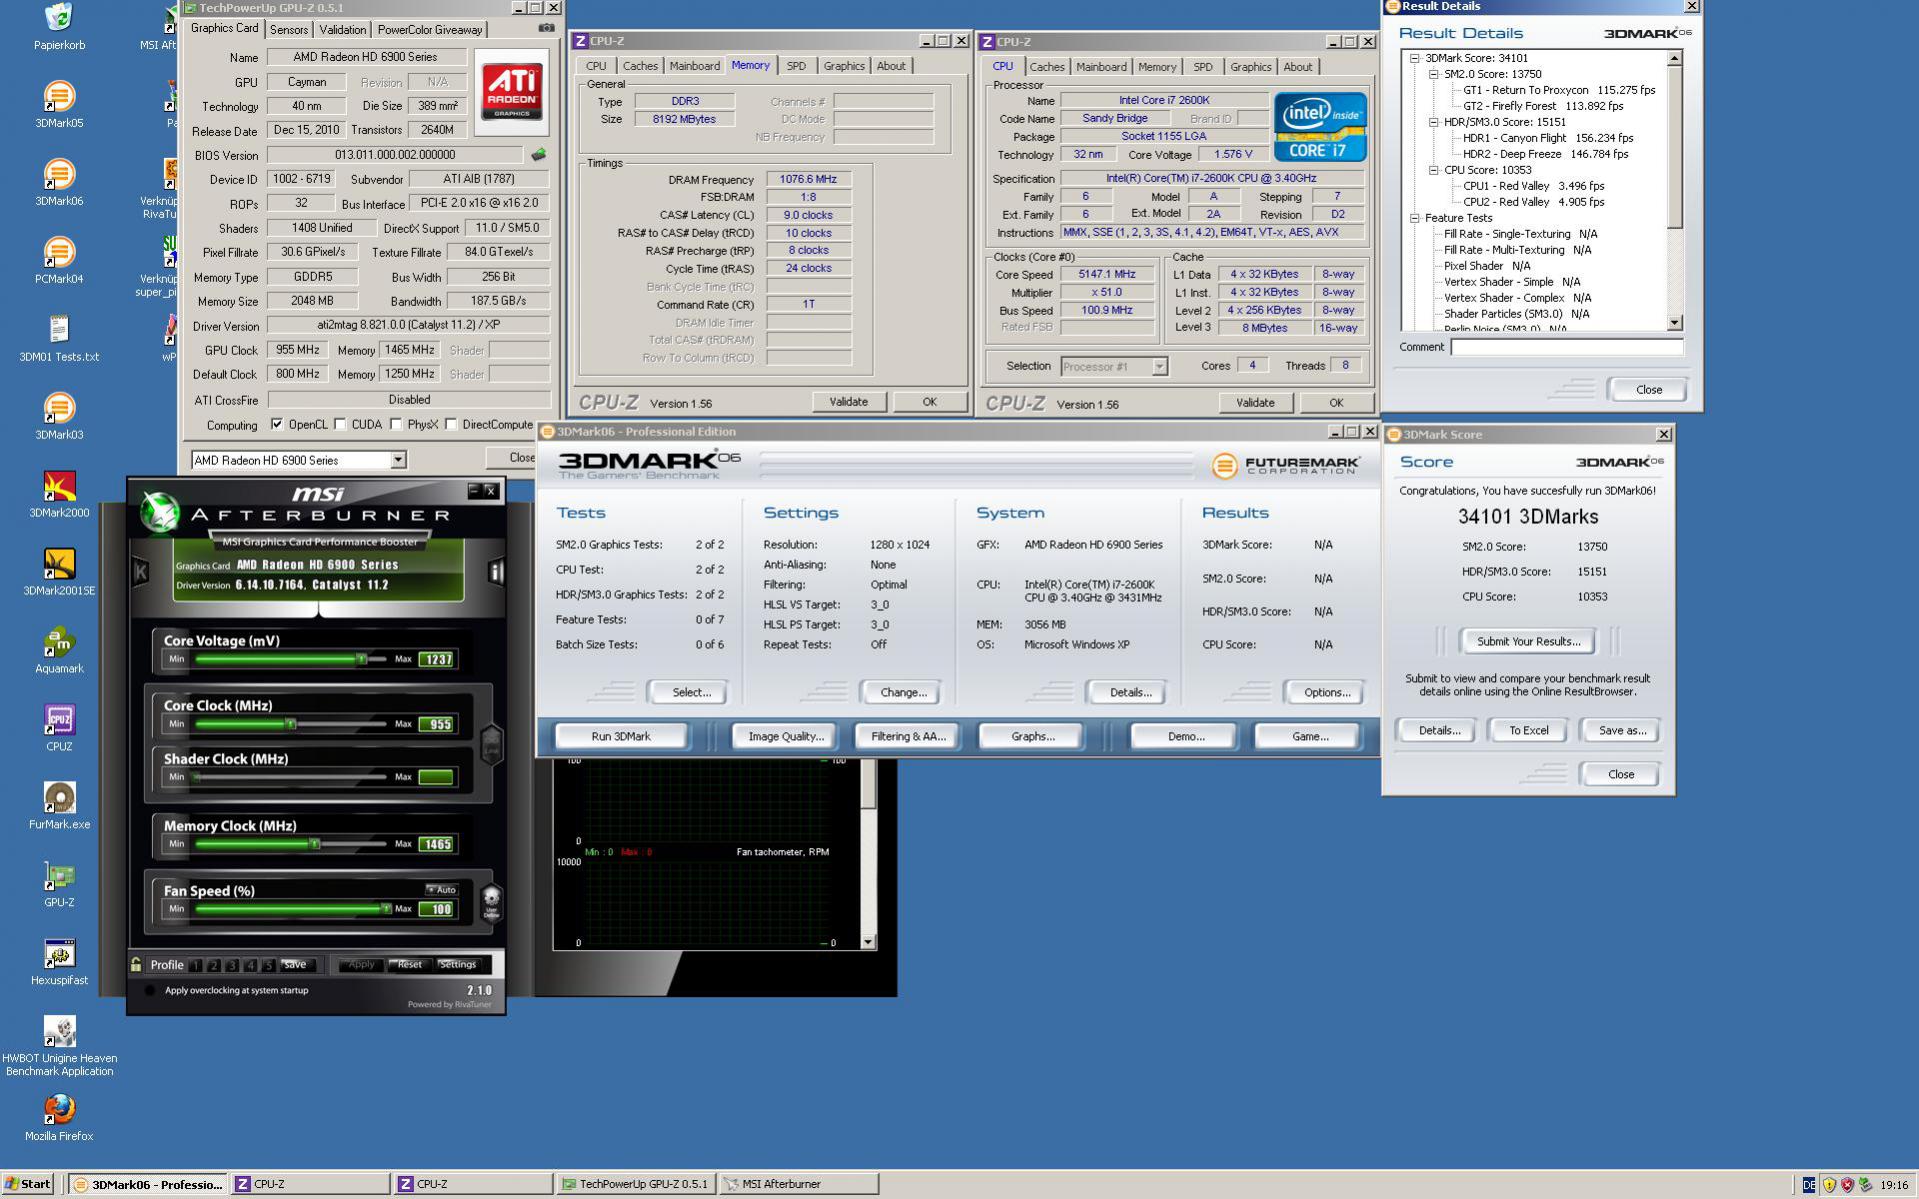
Task: Open Caches tab in right CPU-Z window
Action: 1047,67
